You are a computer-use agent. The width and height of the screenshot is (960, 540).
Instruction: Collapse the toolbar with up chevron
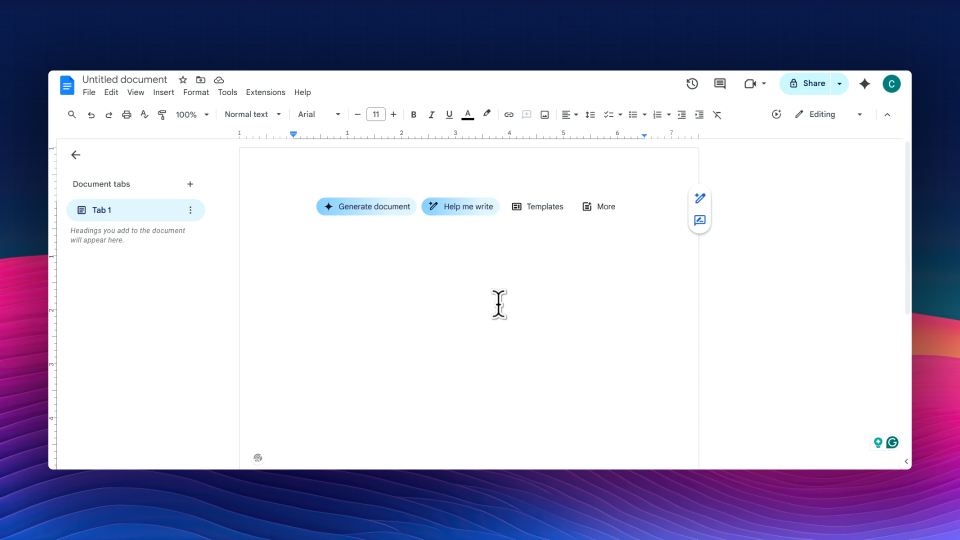pos(887,114)
